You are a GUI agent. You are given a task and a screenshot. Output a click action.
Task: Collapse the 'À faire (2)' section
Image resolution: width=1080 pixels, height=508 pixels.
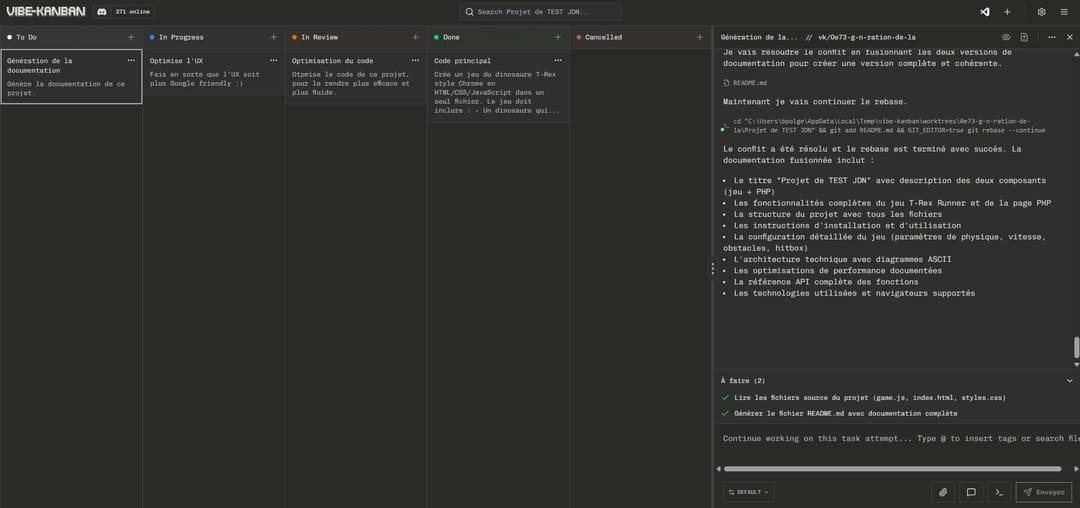tap(1069, 380)
